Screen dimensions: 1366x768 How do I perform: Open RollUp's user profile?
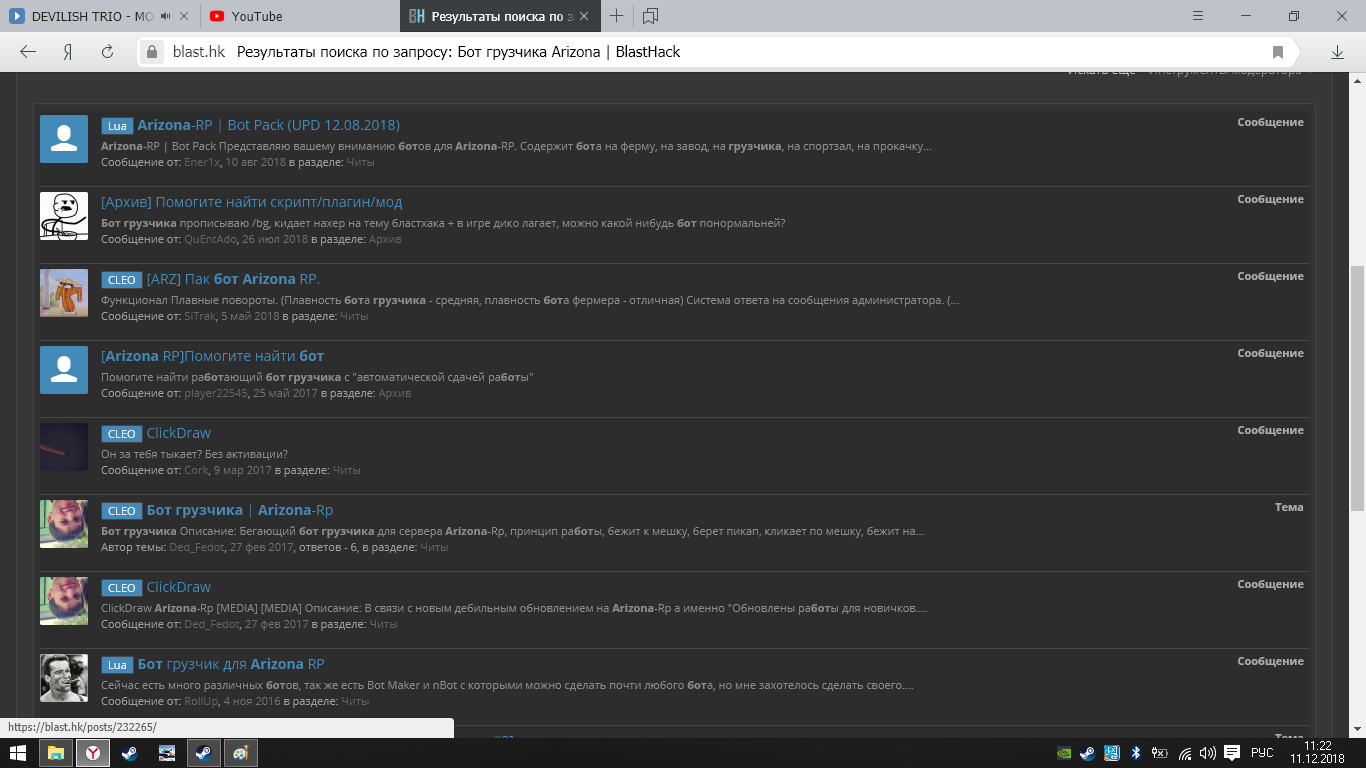click(x=200, y=701)
